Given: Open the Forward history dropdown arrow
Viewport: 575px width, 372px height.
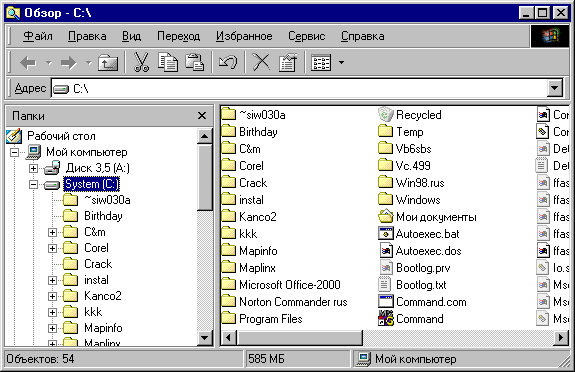Looking at the screenshot, I should click(x=88, y=63).
